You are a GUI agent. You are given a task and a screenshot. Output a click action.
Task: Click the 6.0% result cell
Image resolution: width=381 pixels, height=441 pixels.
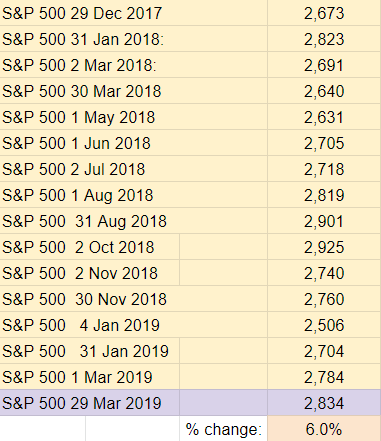pos(324,429)
